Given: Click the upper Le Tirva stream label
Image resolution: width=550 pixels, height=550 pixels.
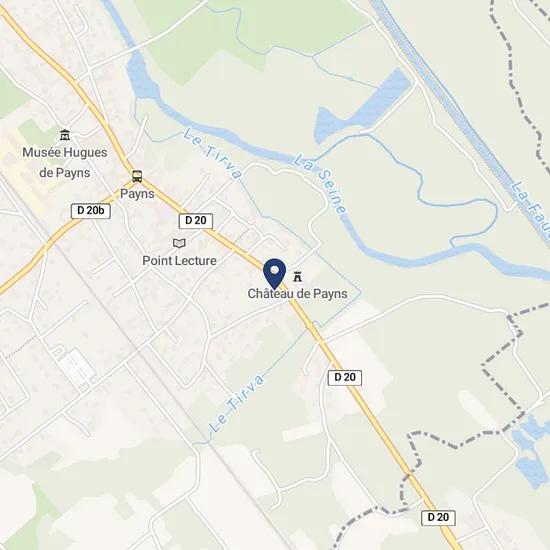Looking at the screenshot, I should 213,153.
